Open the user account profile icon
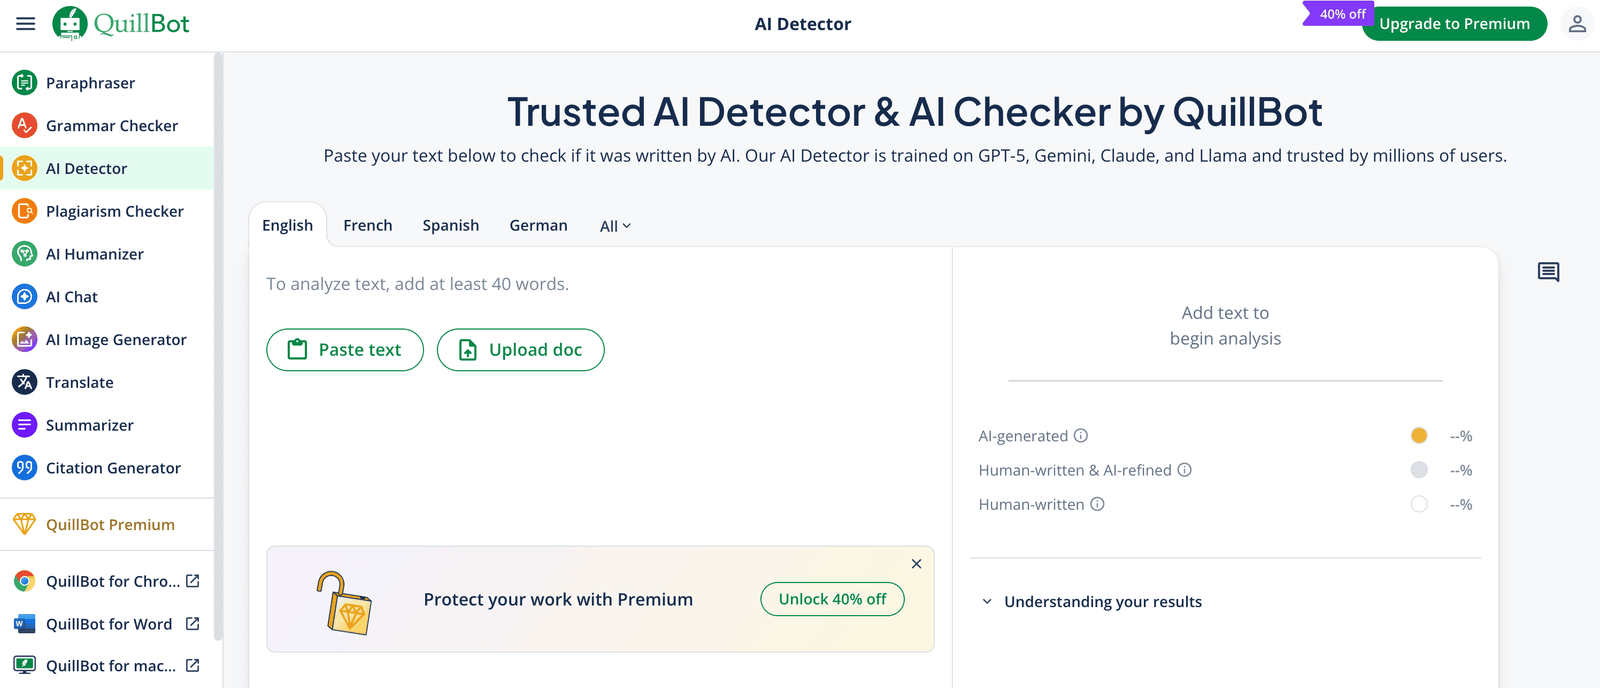 click(1577, 24)
